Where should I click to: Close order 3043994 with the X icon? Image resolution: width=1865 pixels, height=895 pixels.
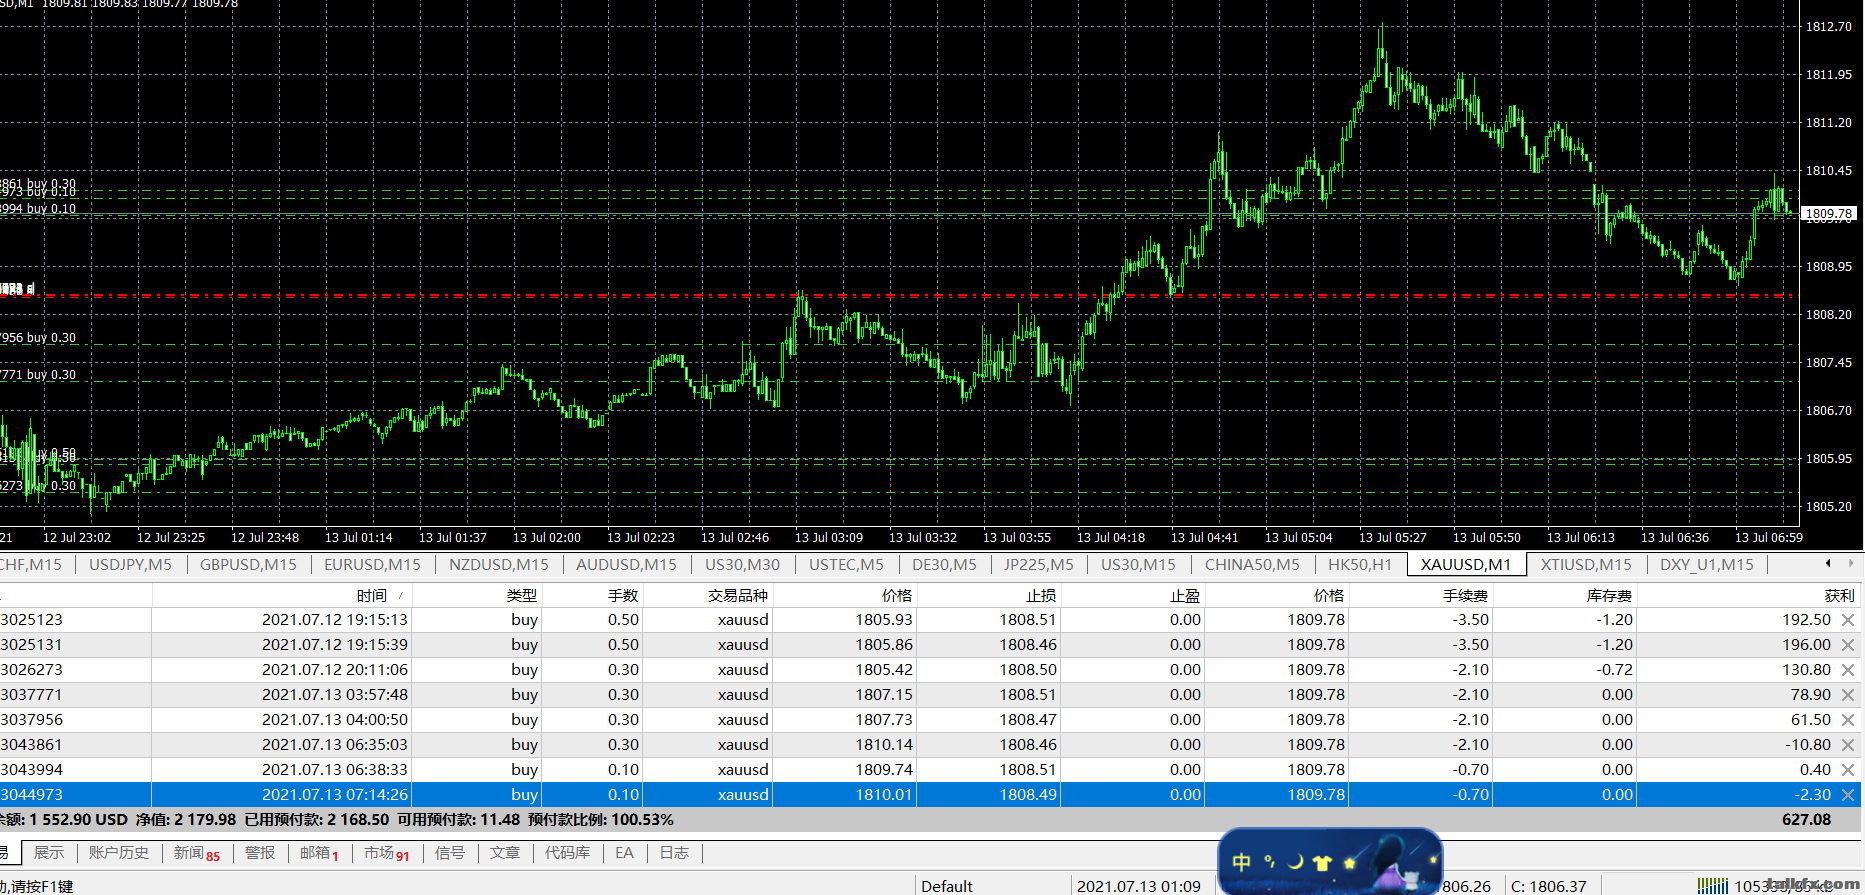(x=1848, y=770)
